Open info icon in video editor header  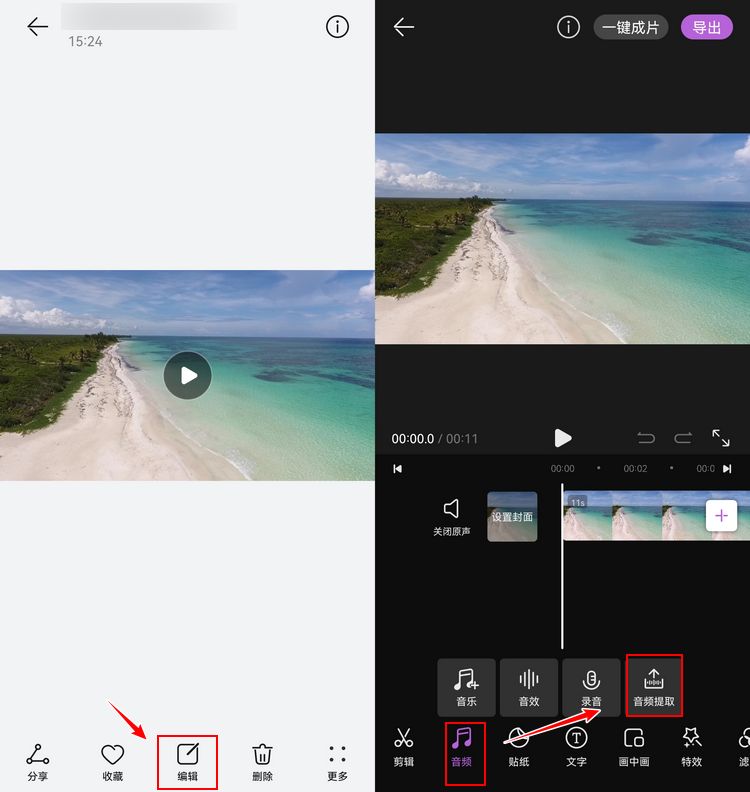[x=568, y=27]
